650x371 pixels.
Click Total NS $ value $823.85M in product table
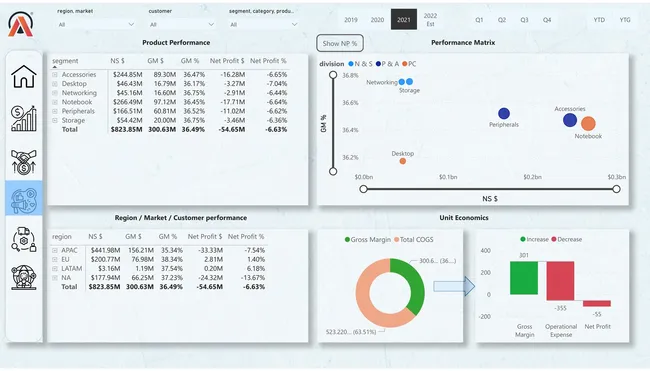[126, 129]
